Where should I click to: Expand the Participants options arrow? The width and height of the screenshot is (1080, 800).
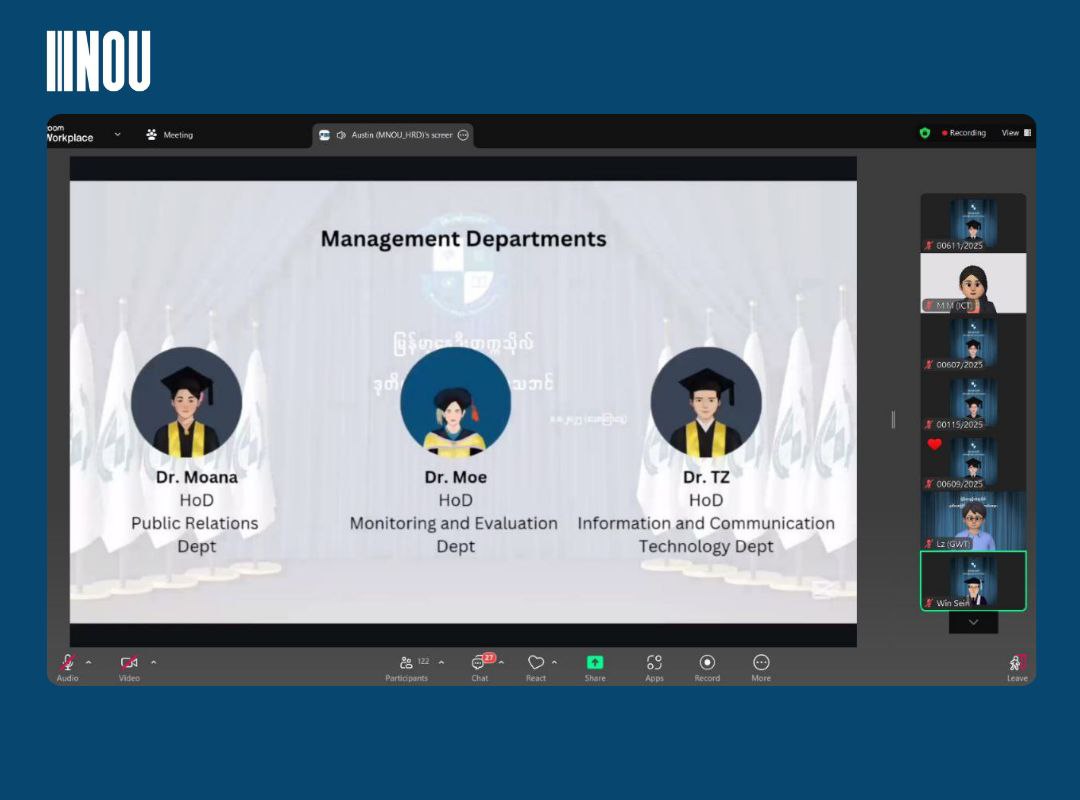442,662
